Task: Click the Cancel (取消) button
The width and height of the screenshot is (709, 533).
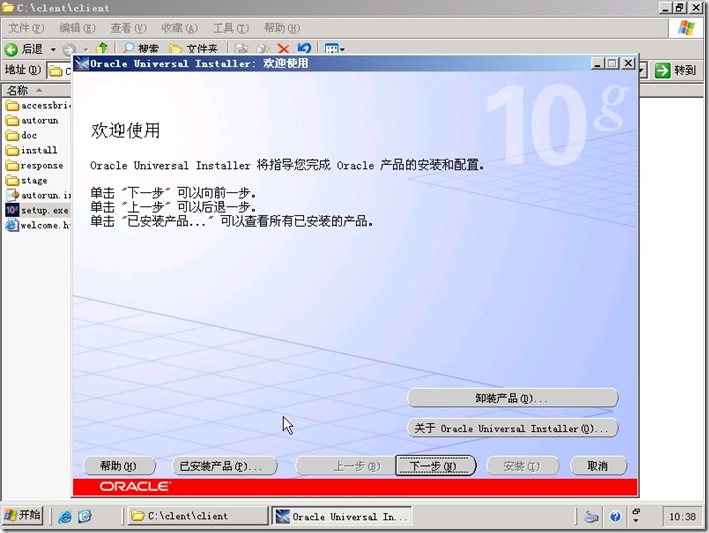Action: click(598, 466)
